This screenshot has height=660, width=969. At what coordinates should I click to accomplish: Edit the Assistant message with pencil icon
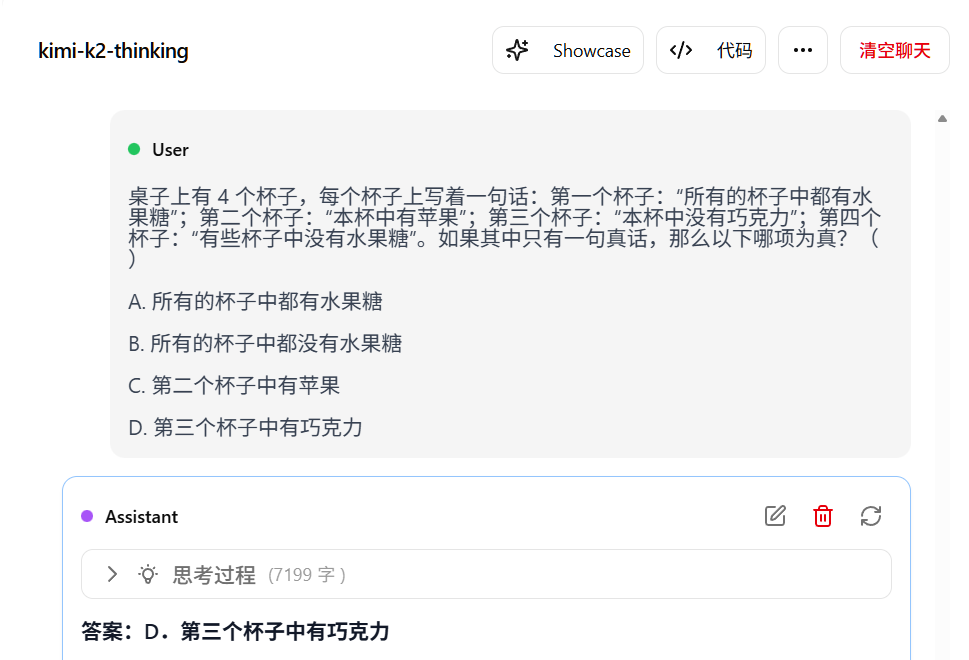click(775, 516)
